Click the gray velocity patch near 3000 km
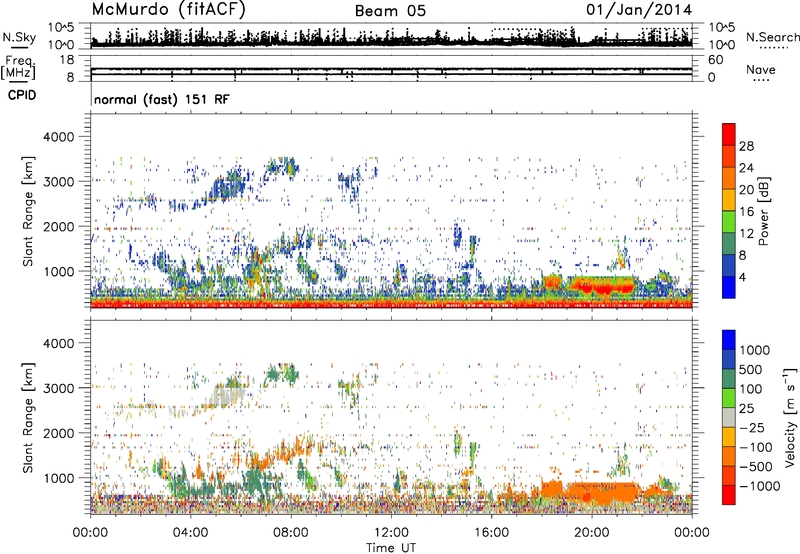This screenshot has height=554, width=800. click(227, 397)
